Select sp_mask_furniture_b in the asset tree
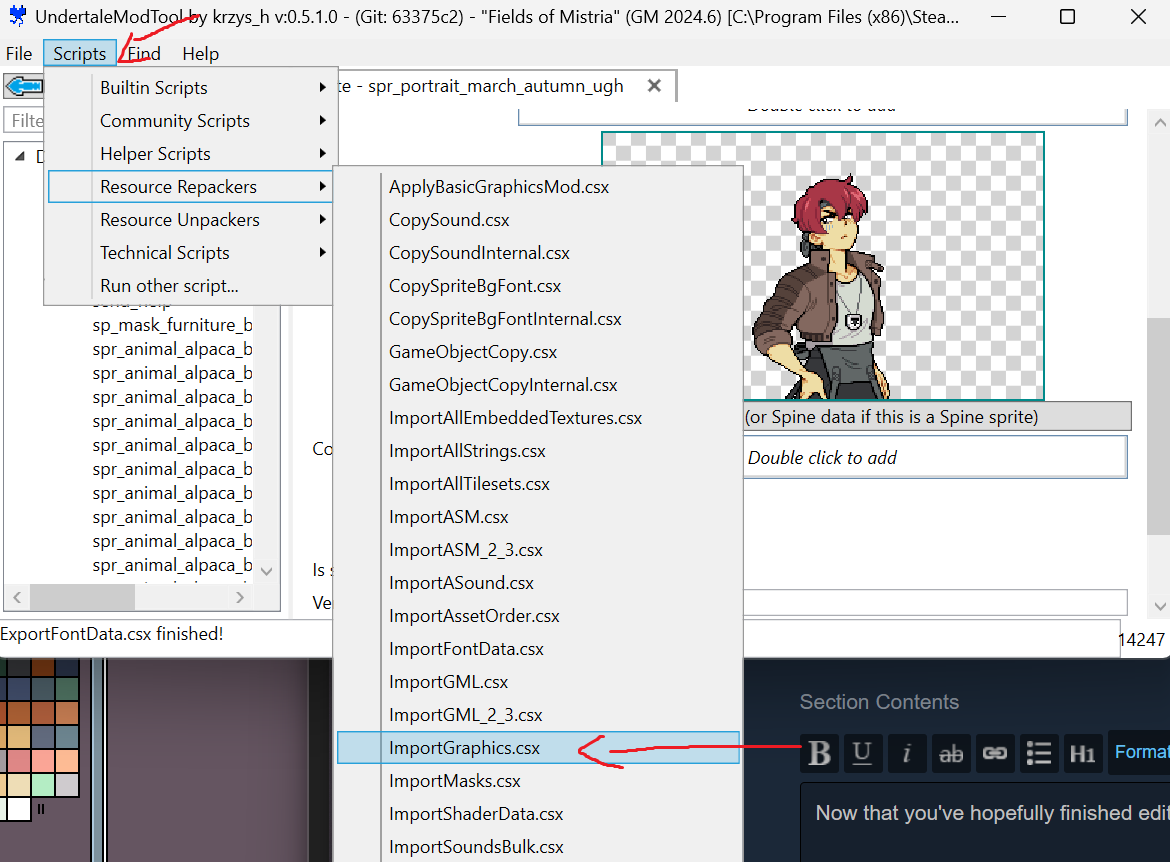 tap(172, 325)
